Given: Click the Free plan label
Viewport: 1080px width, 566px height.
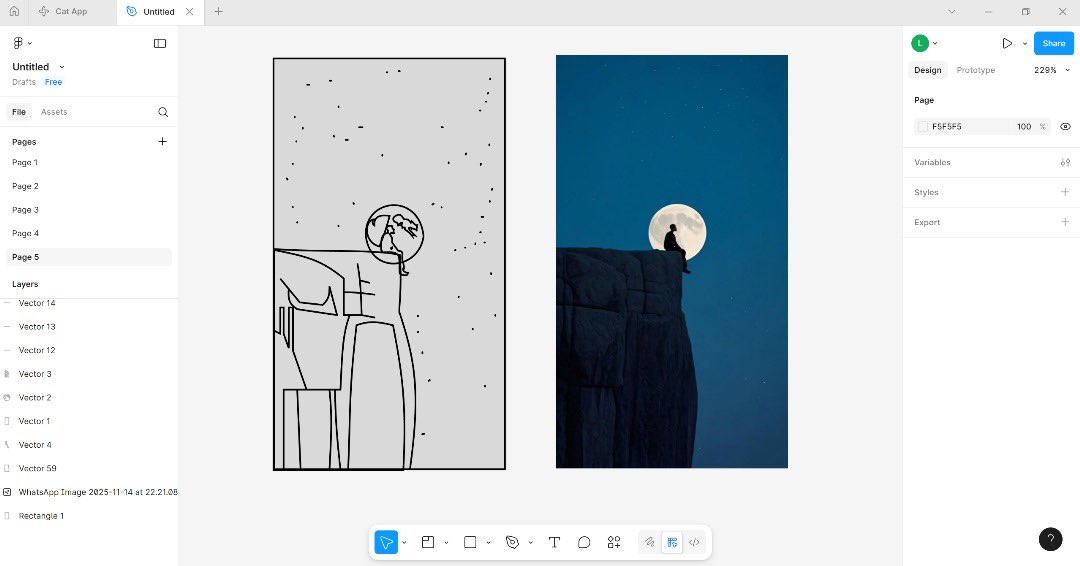Looking at the screenshot, I should (53, 82).
